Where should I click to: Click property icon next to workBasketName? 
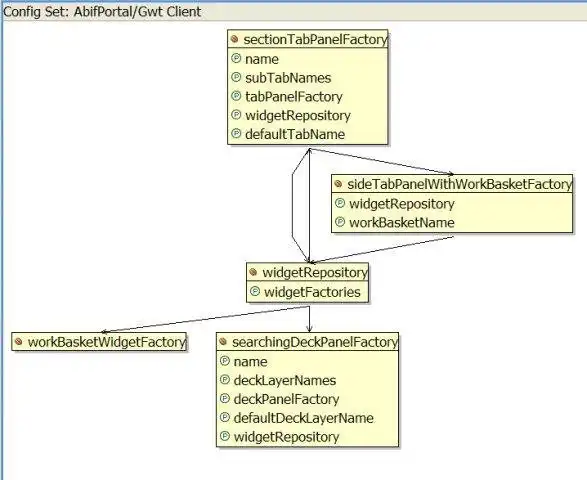point(340,222)
